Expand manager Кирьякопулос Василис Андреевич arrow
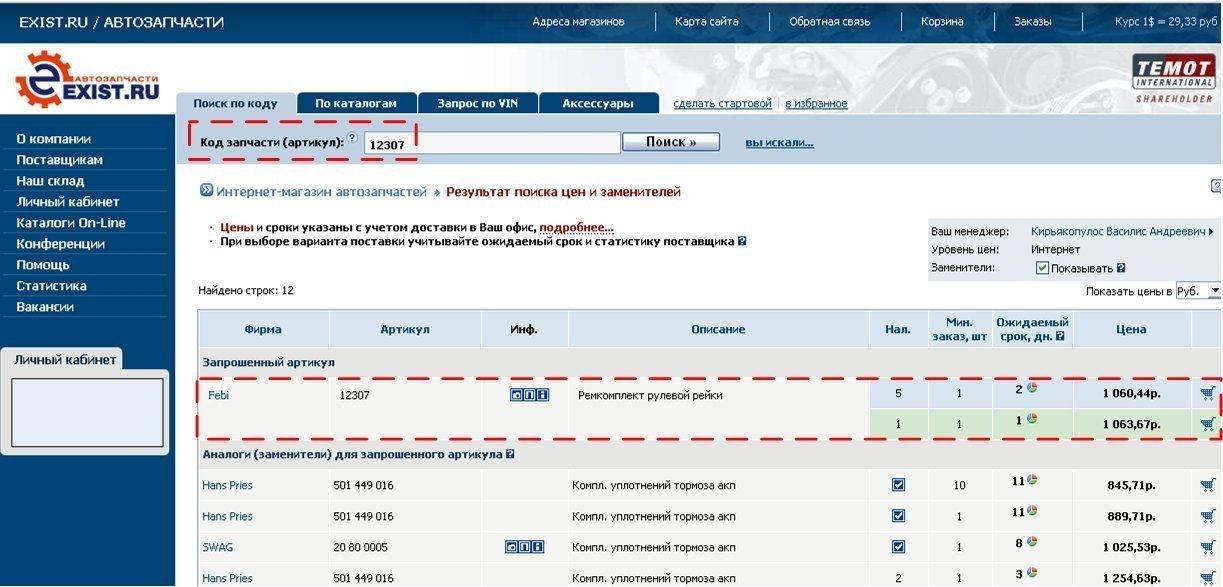 pyautogui.click(x=1211, y=232)
